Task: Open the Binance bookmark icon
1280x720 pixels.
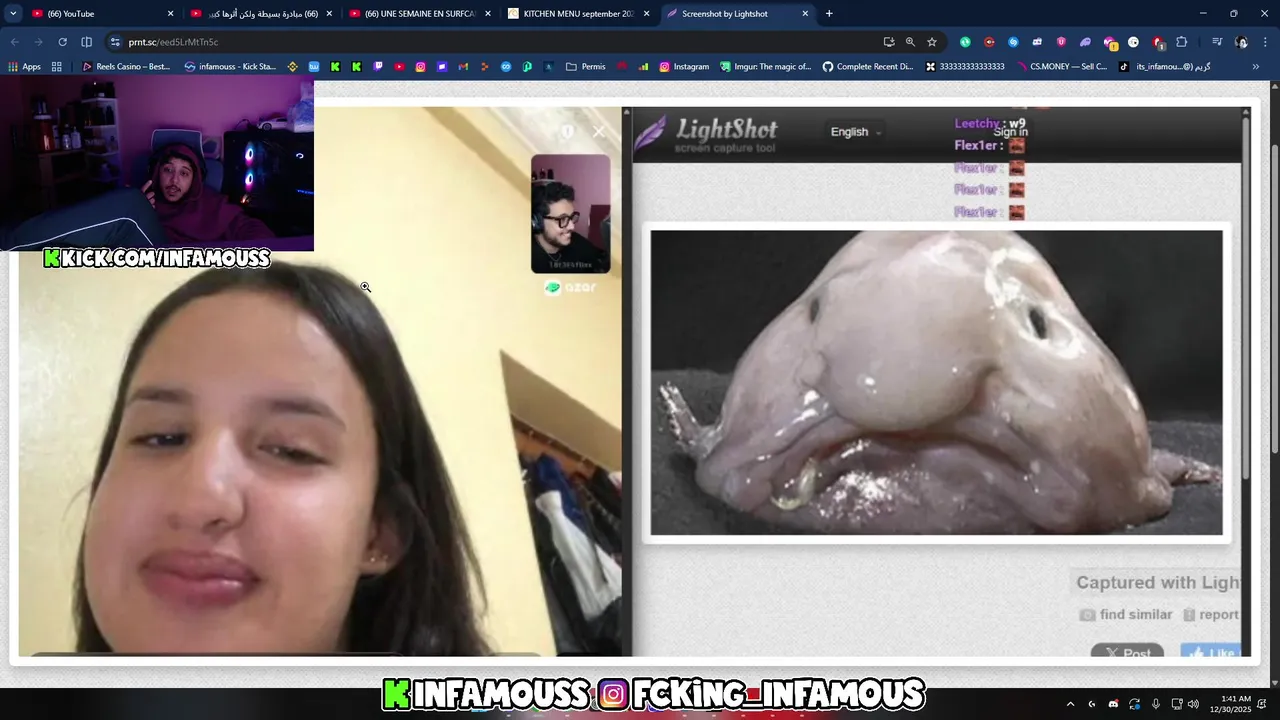Action: [x=292, y=67]
